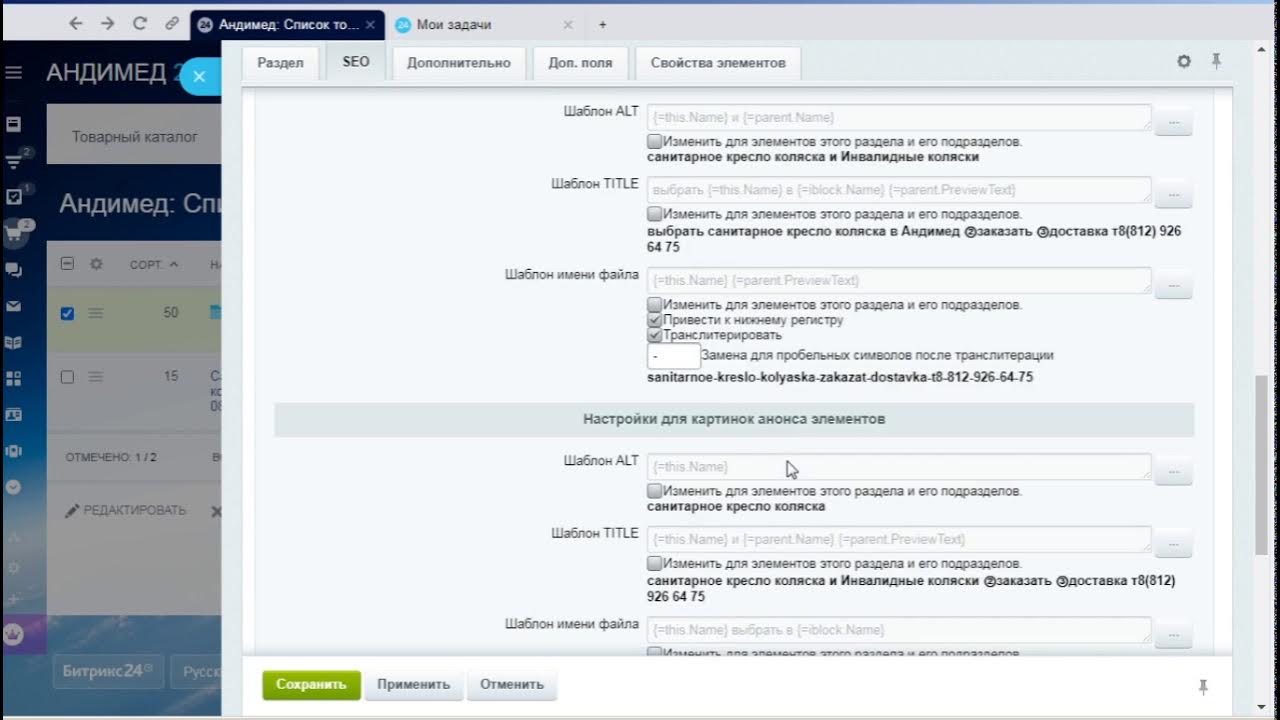This screenshot has height=720, width=1280.
Task: Expand more items with sidebar down-arrow circle
Action: (14, 487)
